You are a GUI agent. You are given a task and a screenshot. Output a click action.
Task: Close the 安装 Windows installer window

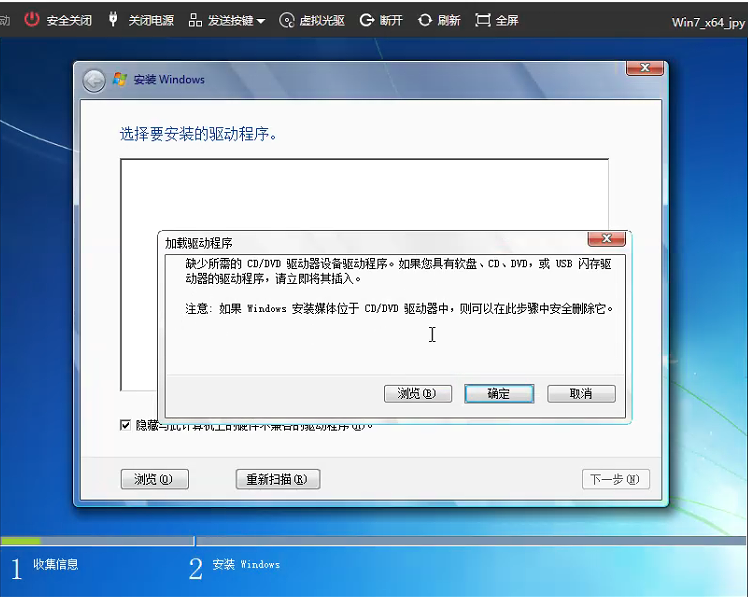pos(644,68)
